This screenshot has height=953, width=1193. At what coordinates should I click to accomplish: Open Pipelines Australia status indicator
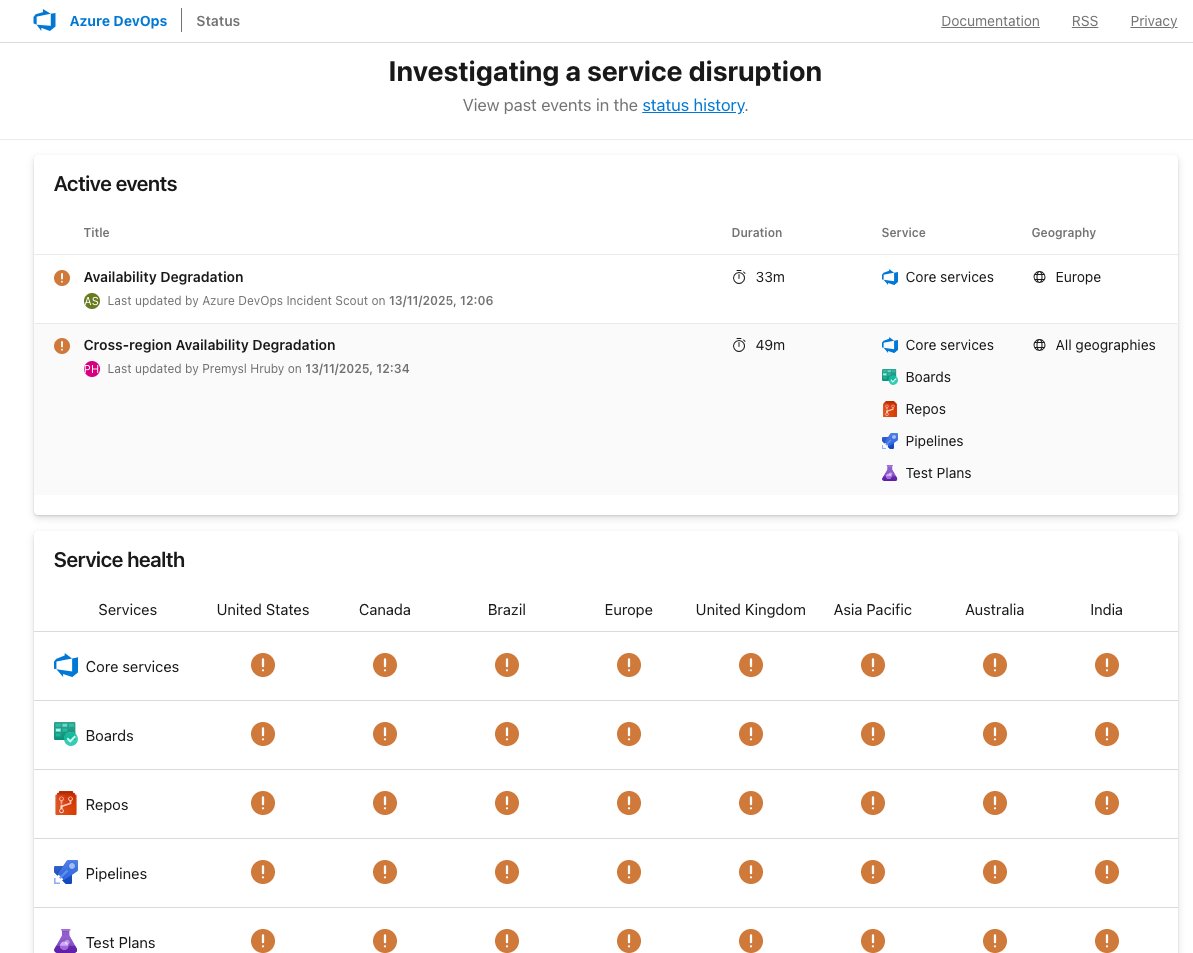point(994,872)
